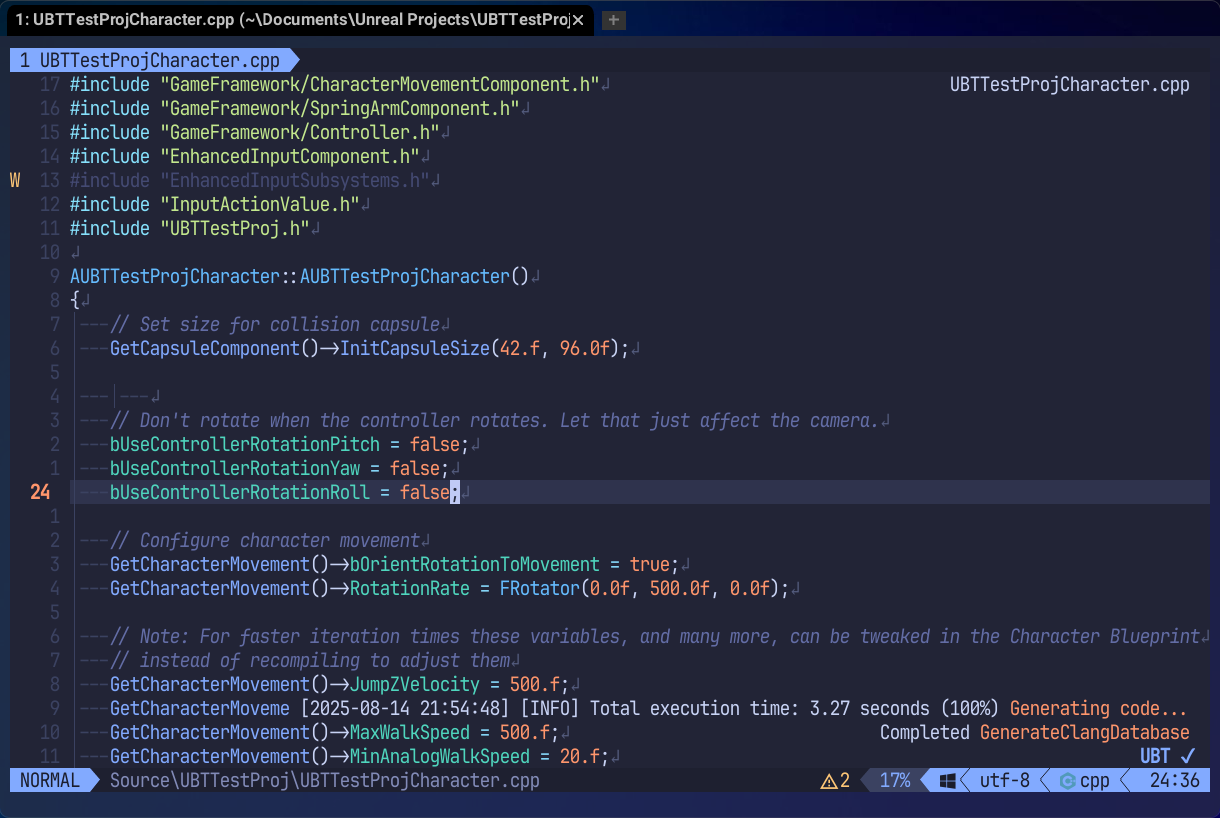
Task: Click bUseControllerRotationPitch variable
Action: coord(245,444)
